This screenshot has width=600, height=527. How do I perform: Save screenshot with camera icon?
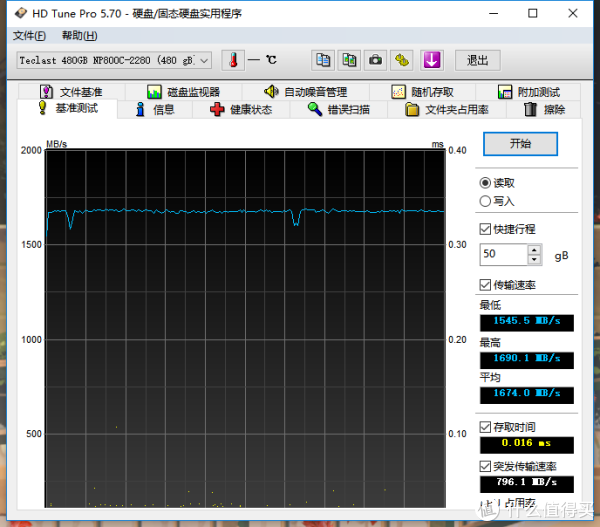tap(375, 60)
